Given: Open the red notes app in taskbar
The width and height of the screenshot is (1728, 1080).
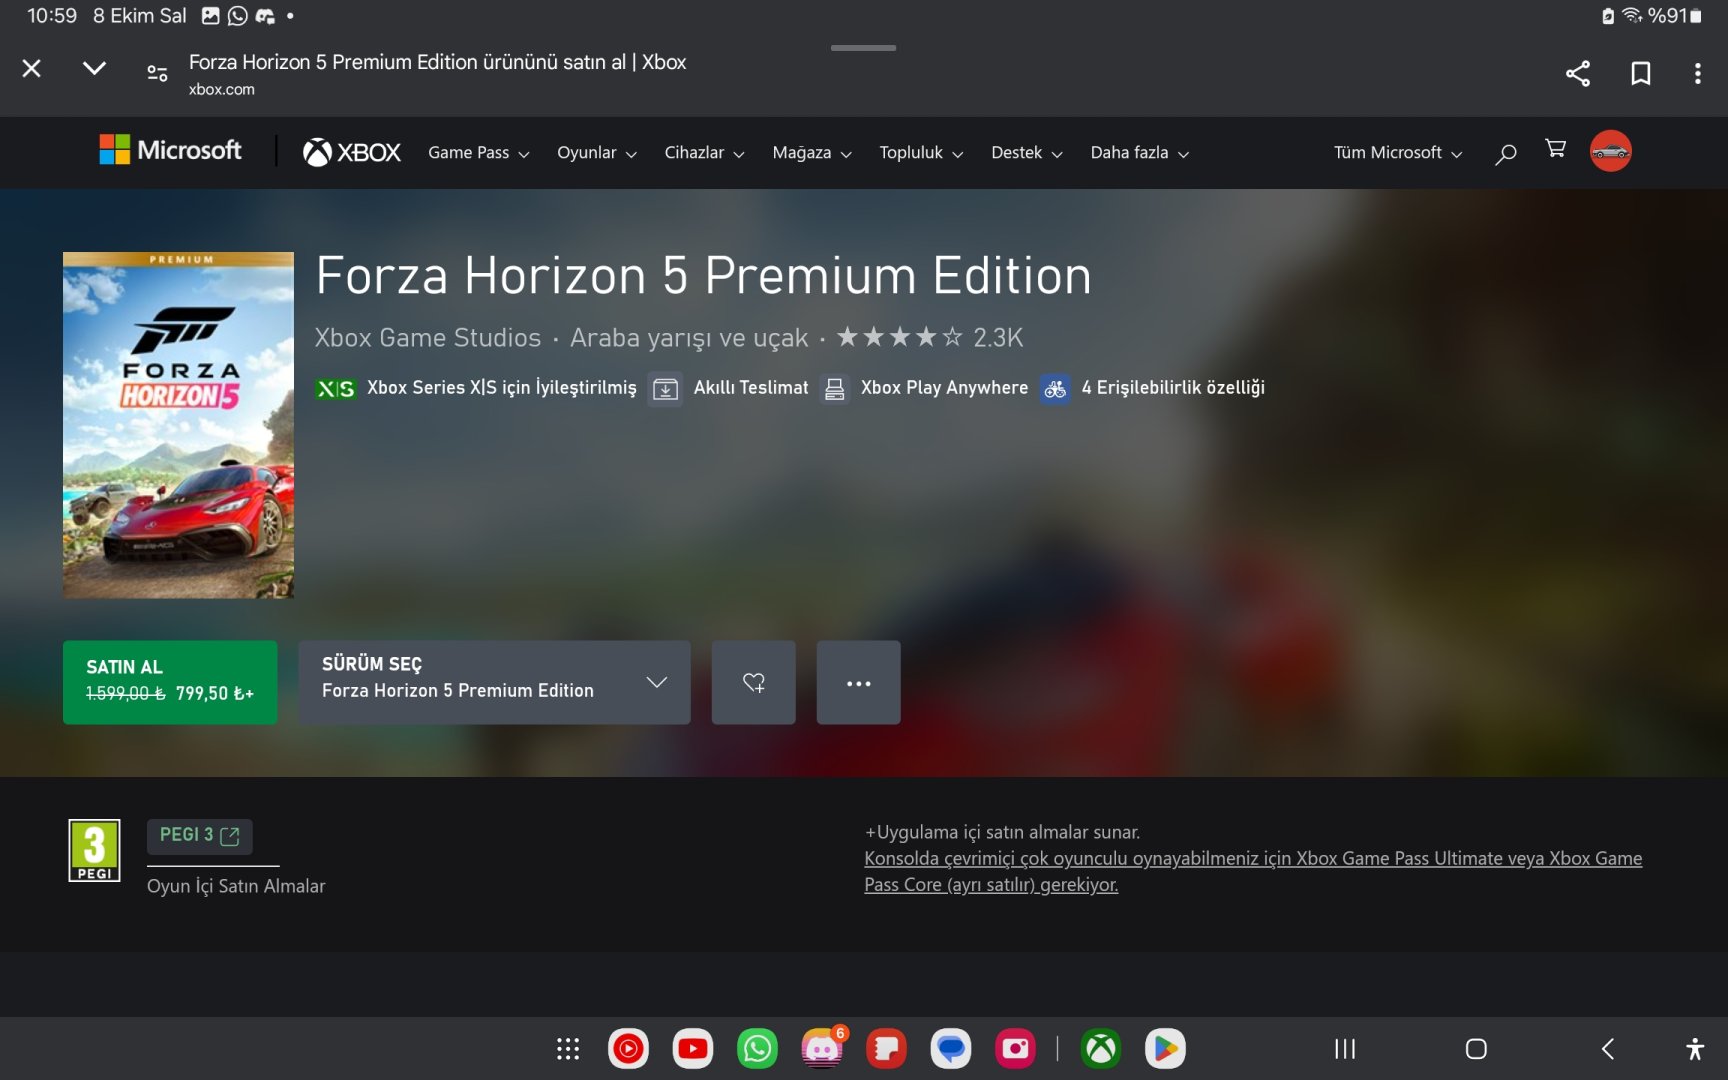Looking at the screenshot, I should (886, 1049).
